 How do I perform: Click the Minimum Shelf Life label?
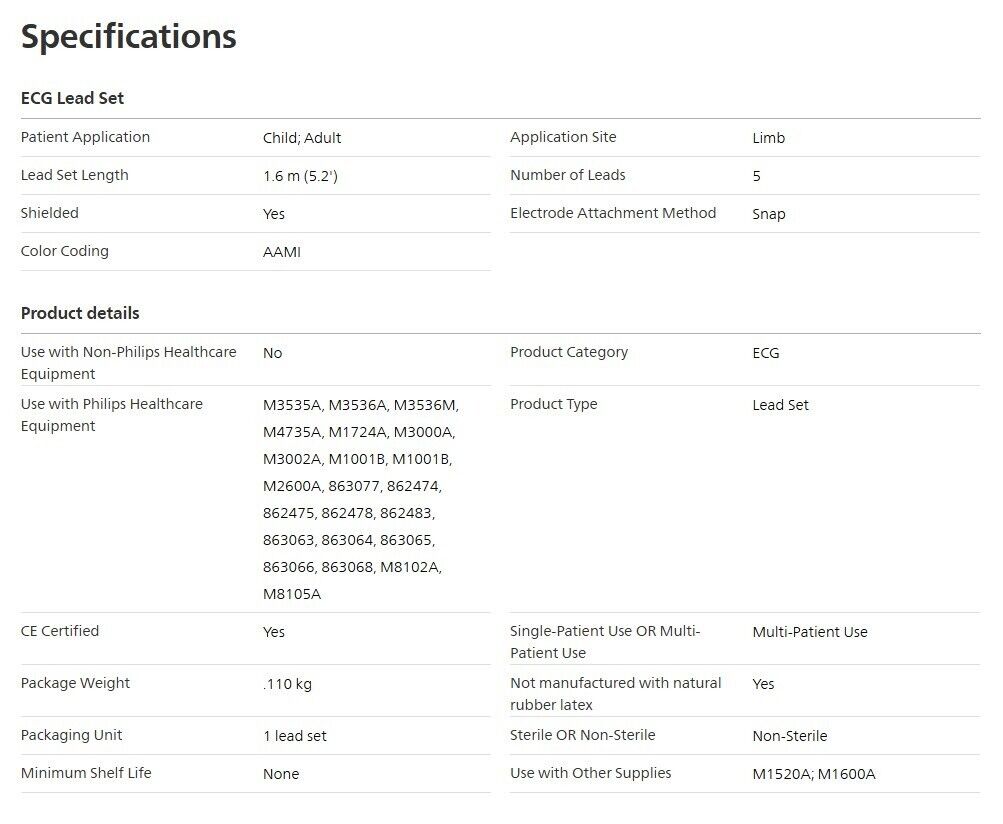[x=86, y=772]
